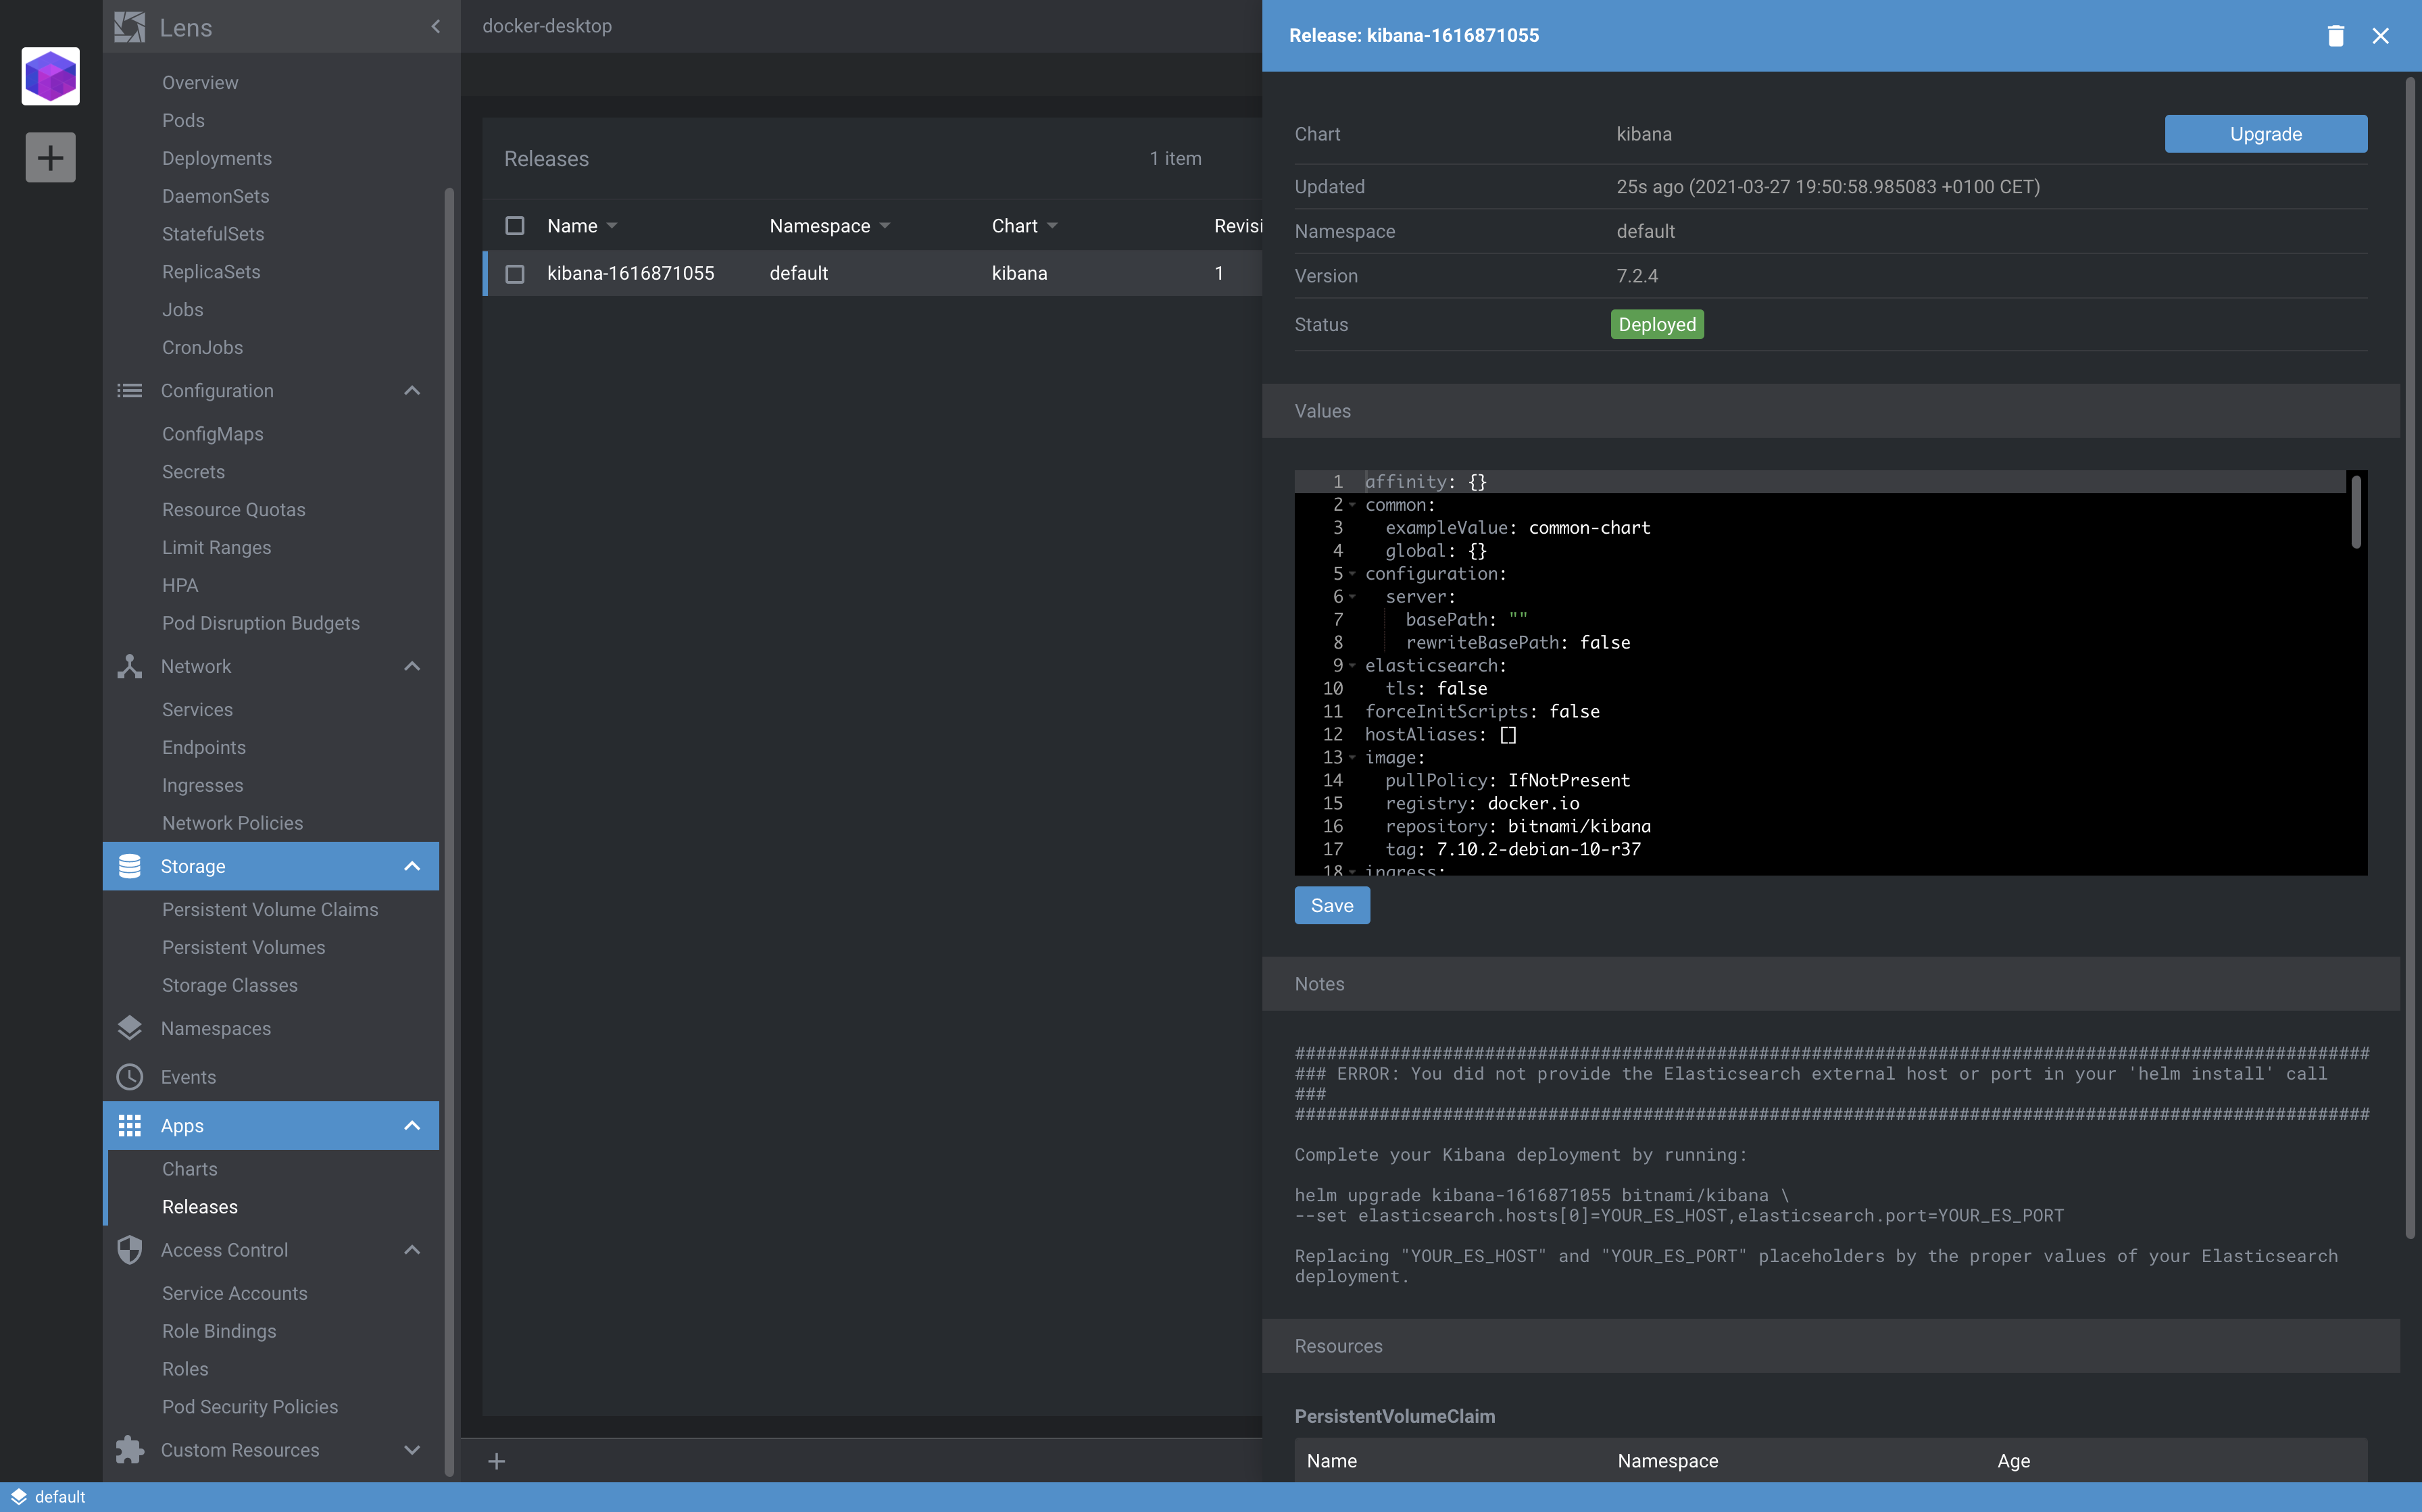Screen dimensions: 2422x1512
Task: Sort releases by Chart column arrow
Action: pyautogui.click(x=1052, y=226)
